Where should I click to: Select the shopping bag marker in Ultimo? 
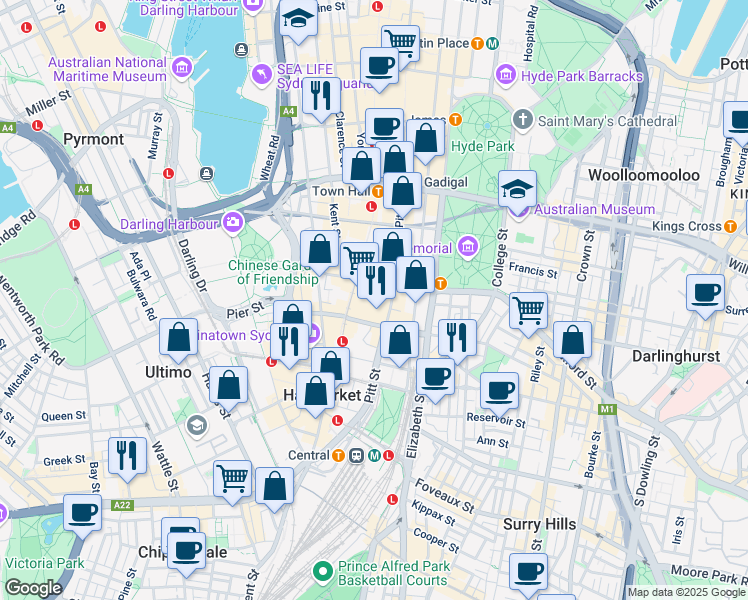pyautogui.click(x=178, y=338)
